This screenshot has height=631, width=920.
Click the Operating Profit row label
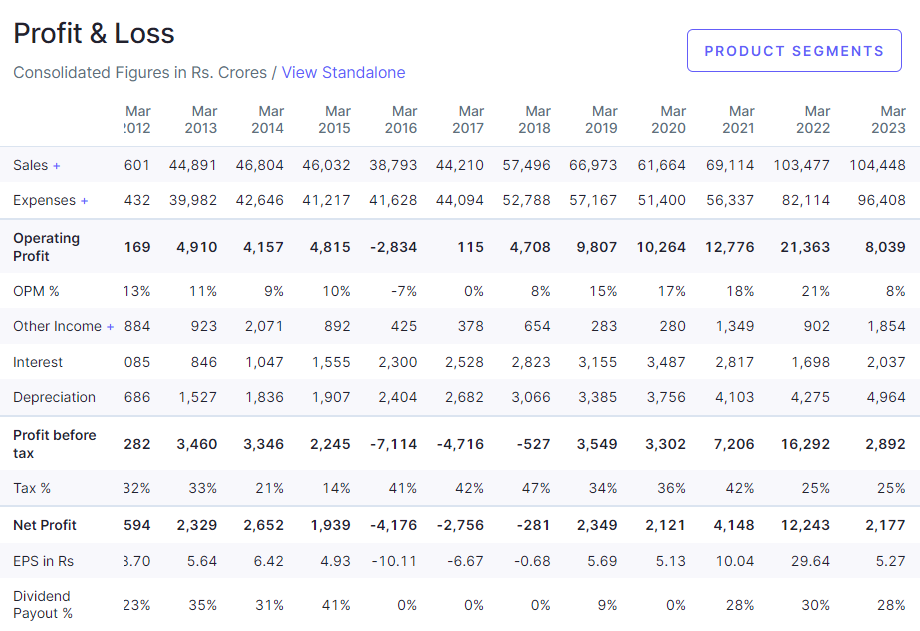pos(46,247)
